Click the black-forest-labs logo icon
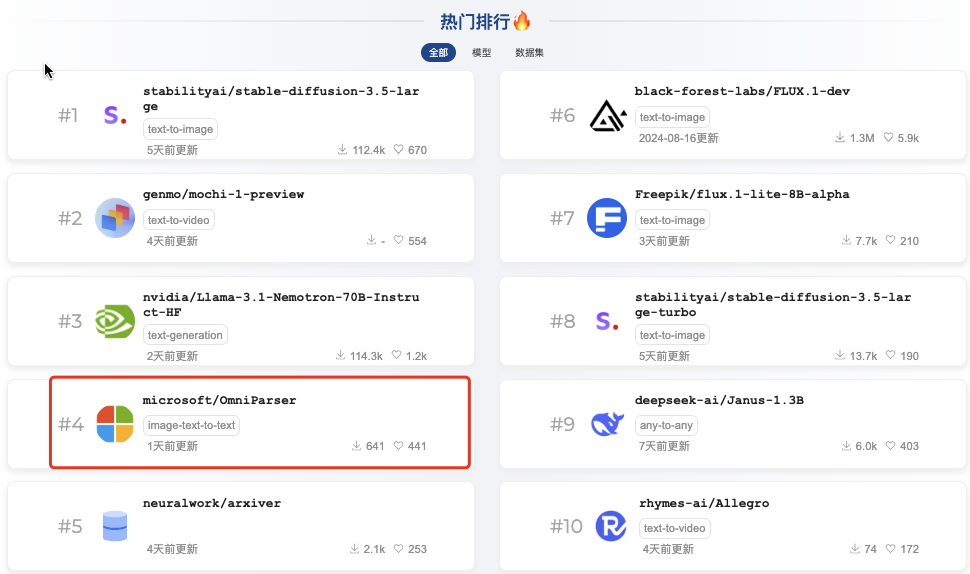Viewport: 970px width, 574px height. click(x=607, y=116)
